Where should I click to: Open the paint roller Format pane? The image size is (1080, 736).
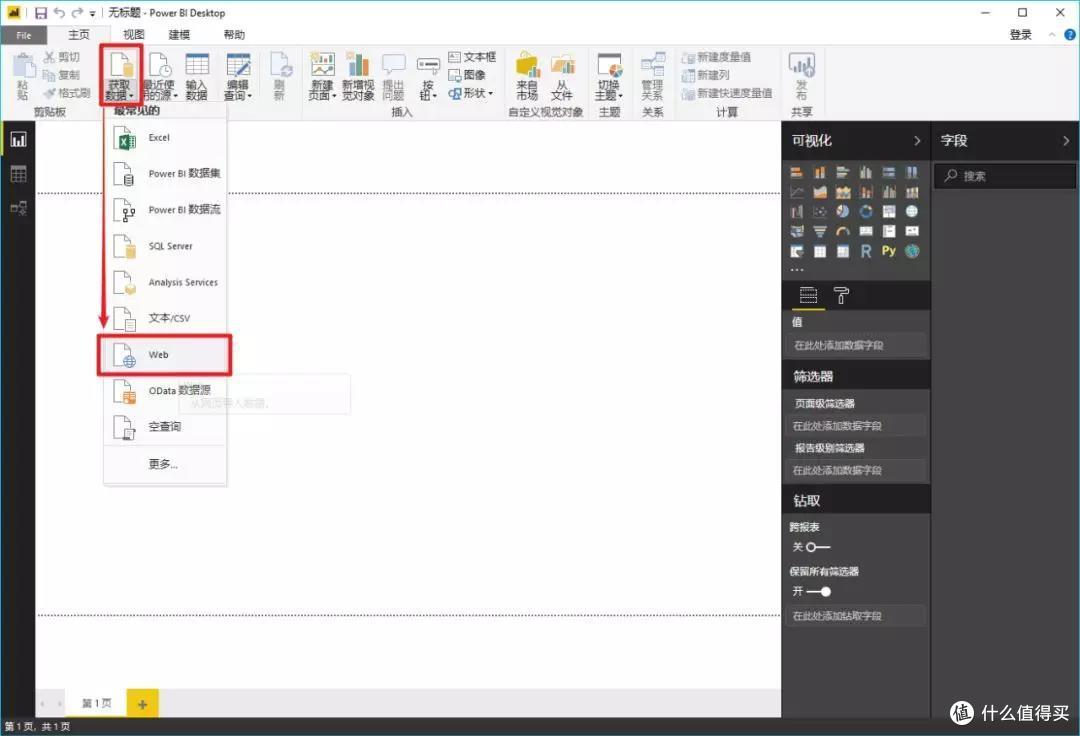point(841,295)
